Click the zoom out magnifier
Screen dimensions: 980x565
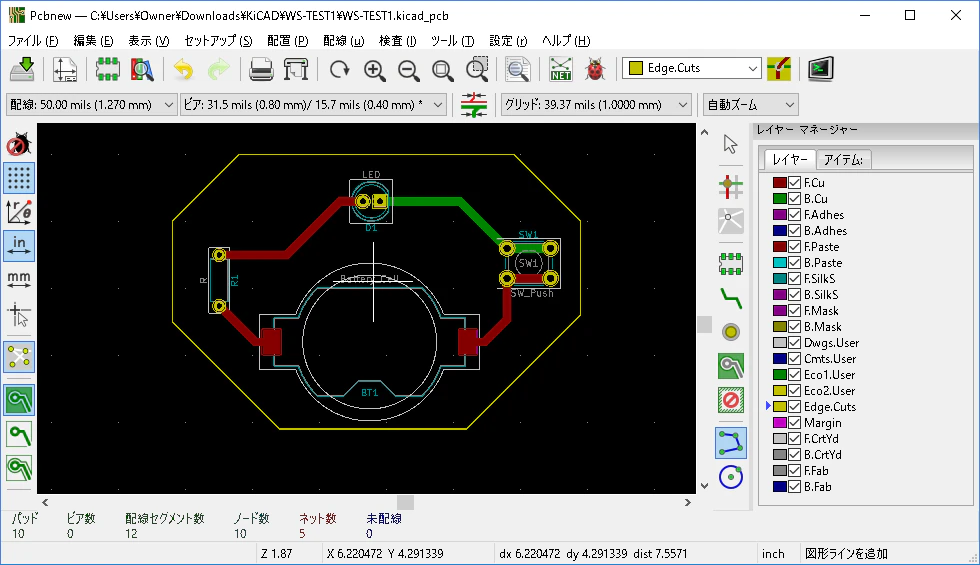coord(409,69)
